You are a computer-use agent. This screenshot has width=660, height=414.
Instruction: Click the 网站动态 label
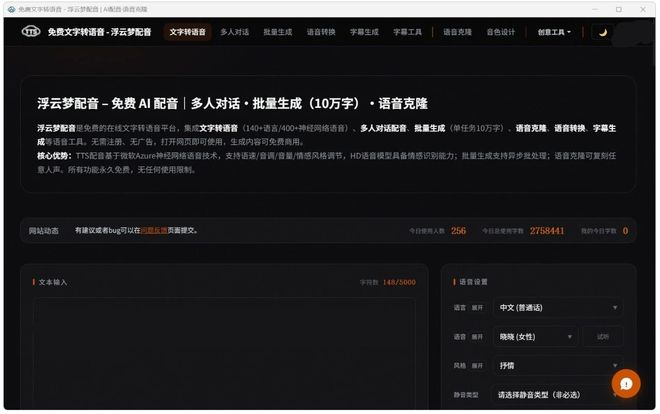[44, 231]
